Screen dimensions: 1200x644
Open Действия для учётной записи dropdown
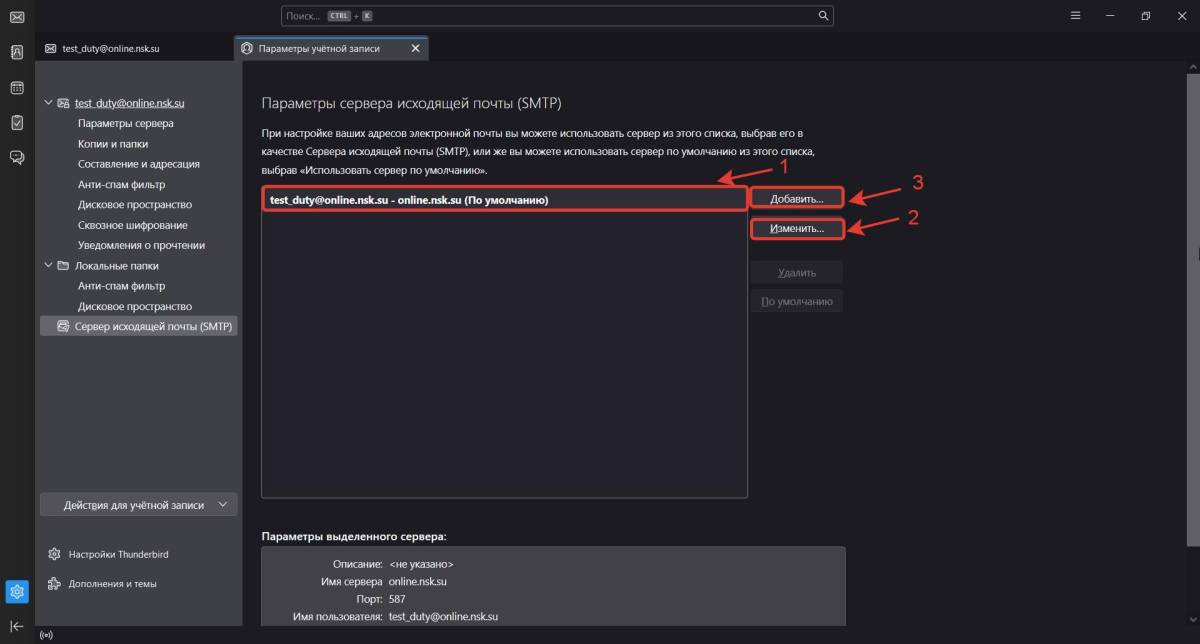coord(139,505)
